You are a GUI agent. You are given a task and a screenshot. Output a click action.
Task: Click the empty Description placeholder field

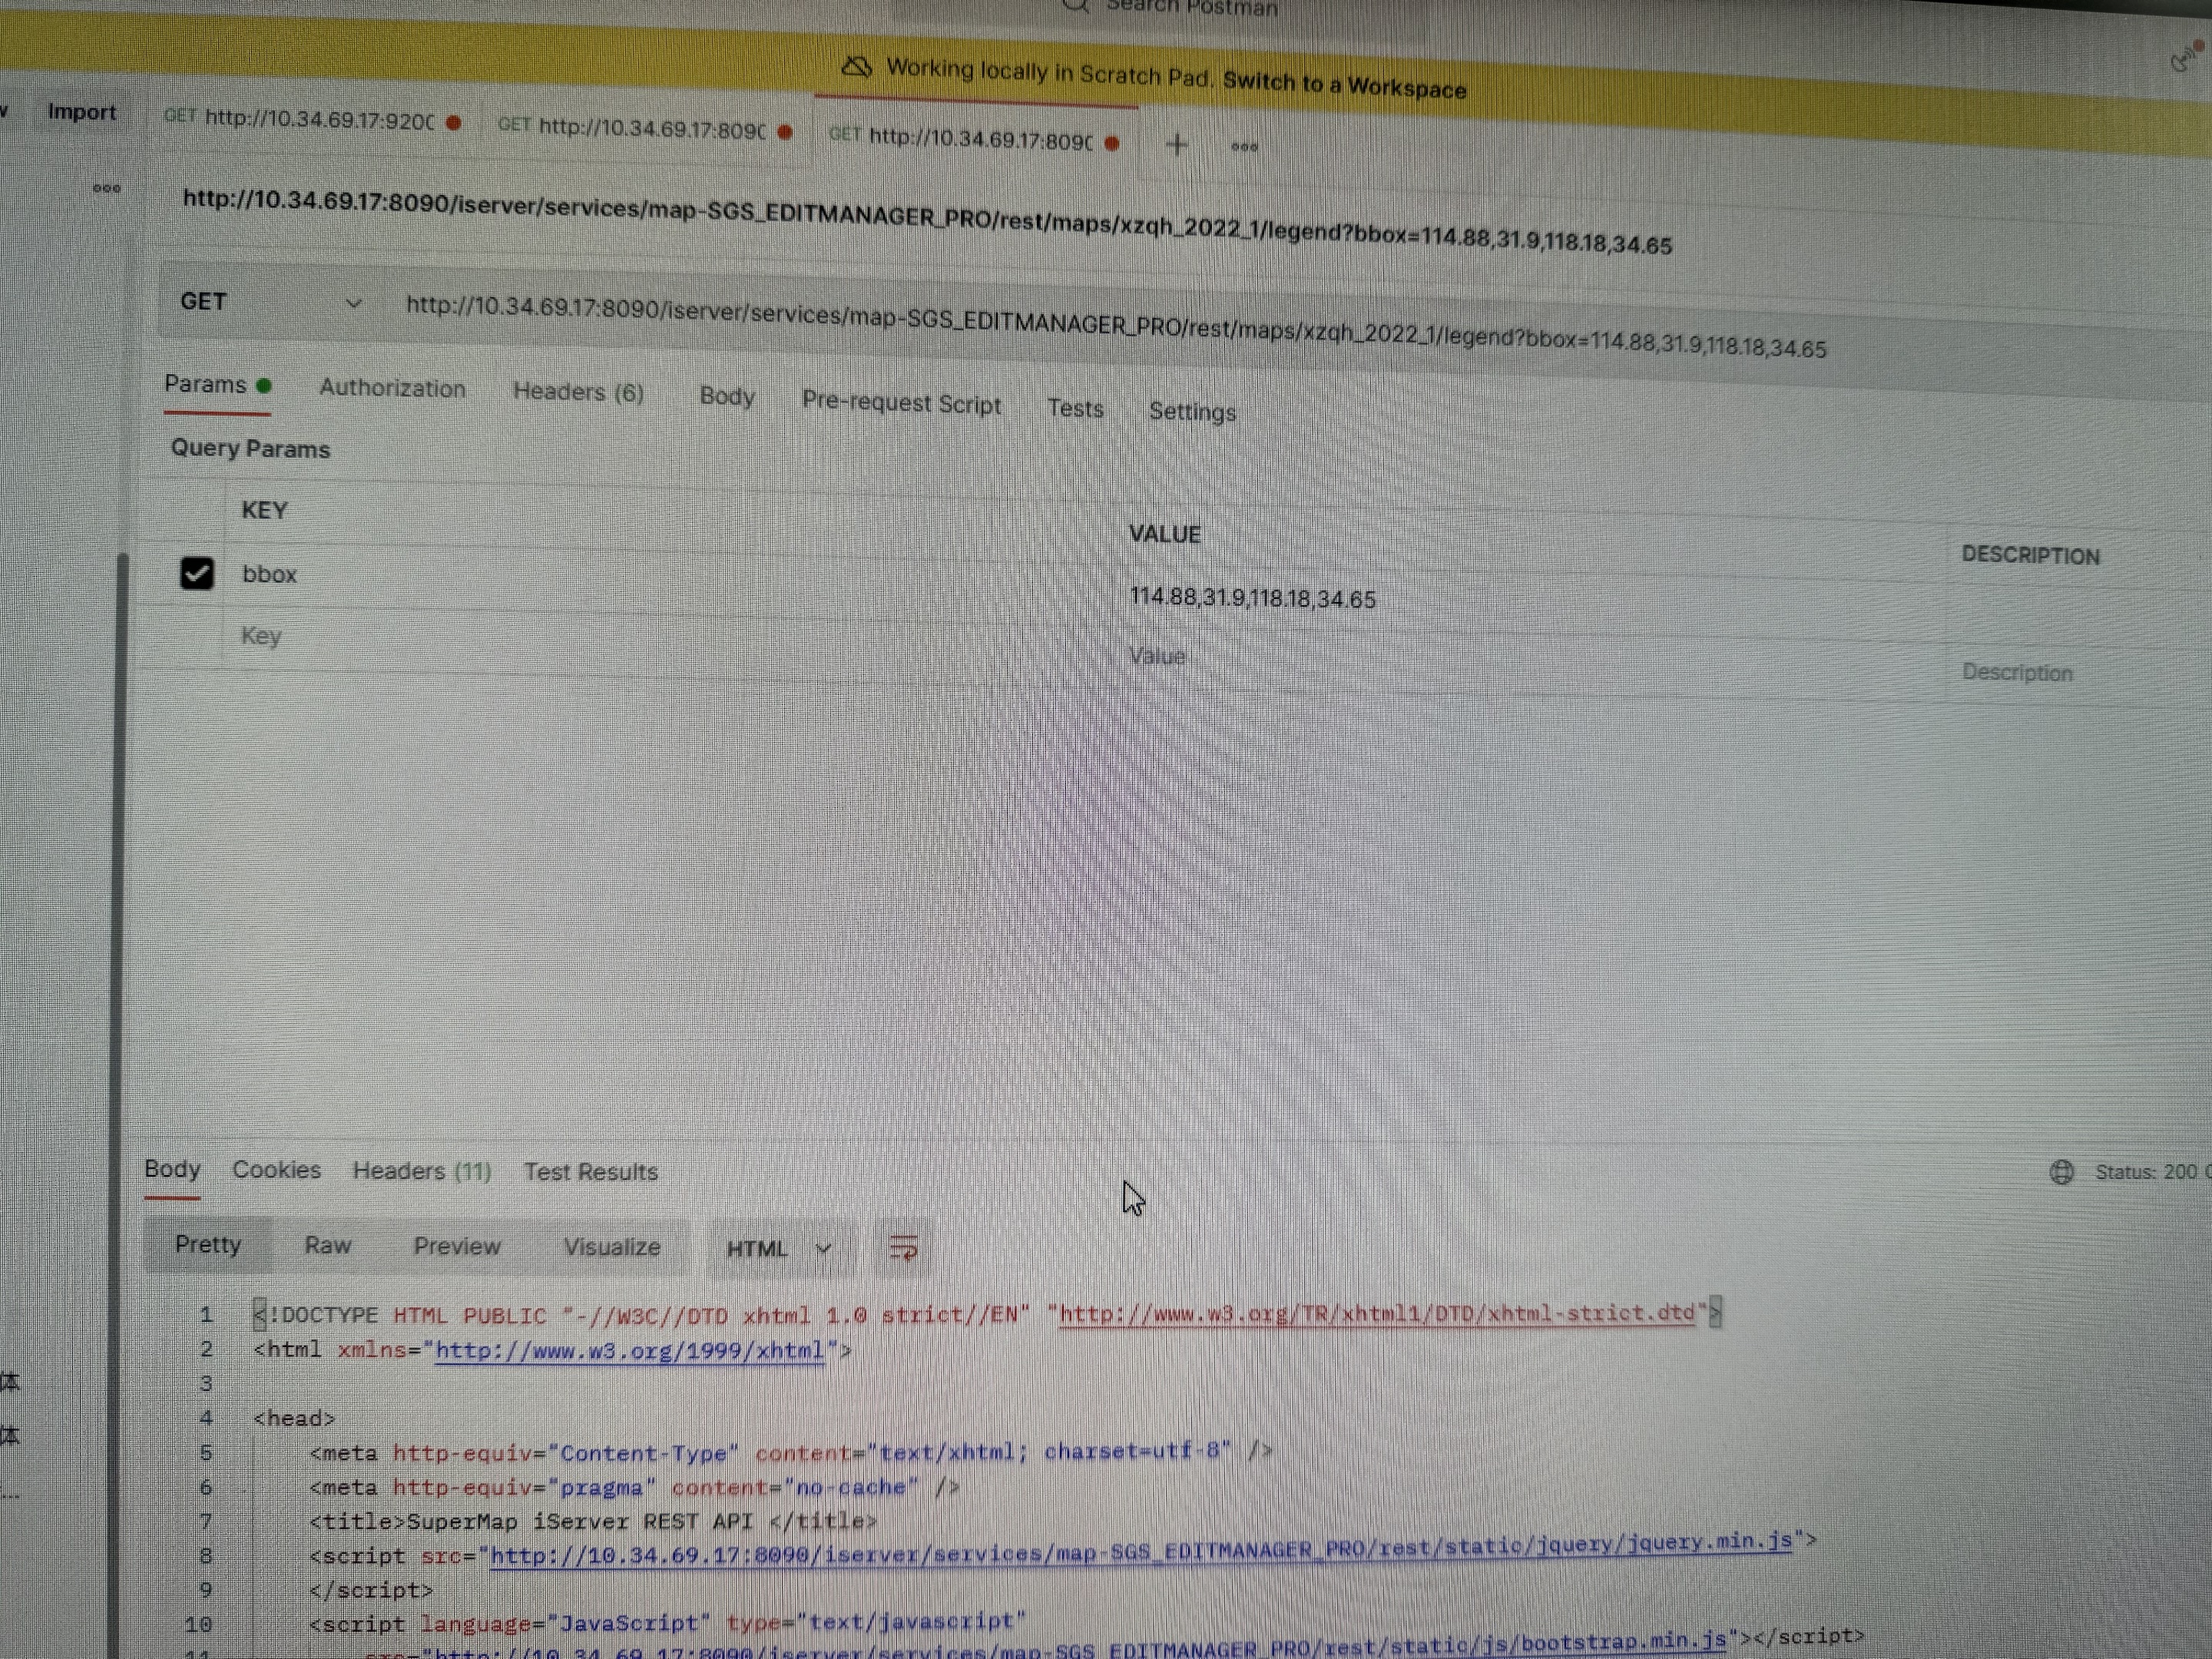(x=2017, y=672)
